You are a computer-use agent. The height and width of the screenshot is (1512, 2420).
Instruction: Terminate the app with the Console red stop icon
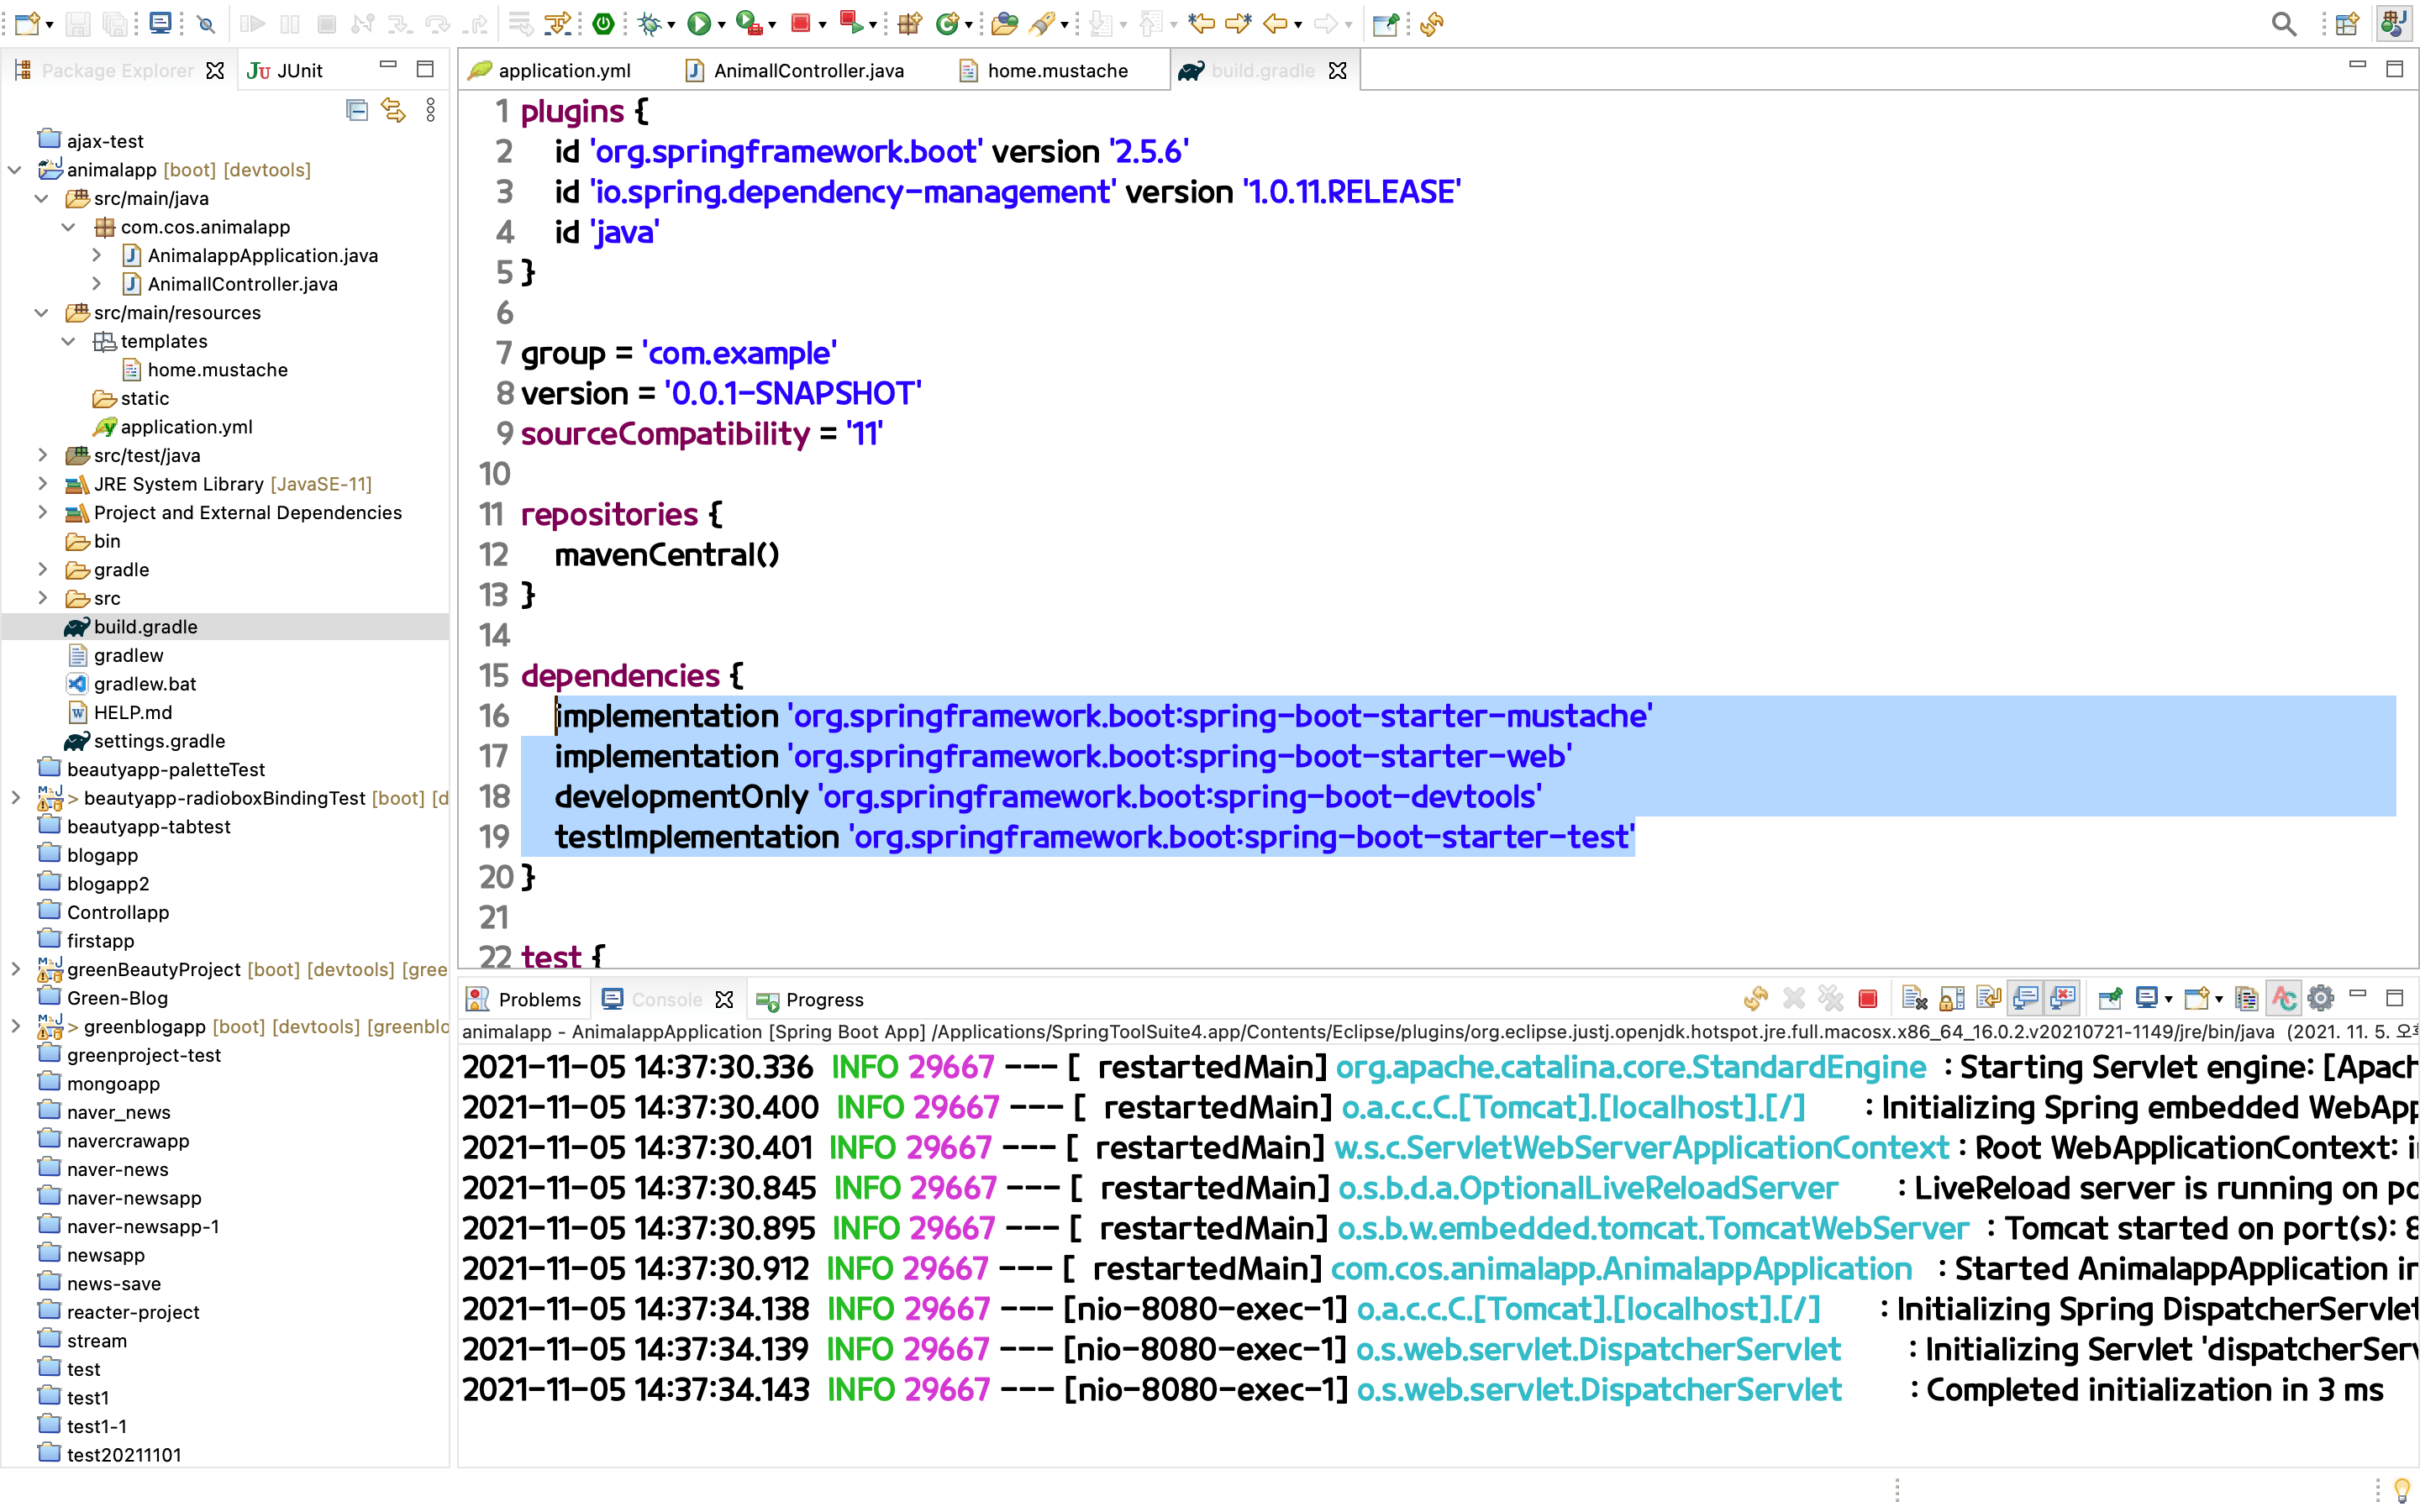coord(1867,998)
